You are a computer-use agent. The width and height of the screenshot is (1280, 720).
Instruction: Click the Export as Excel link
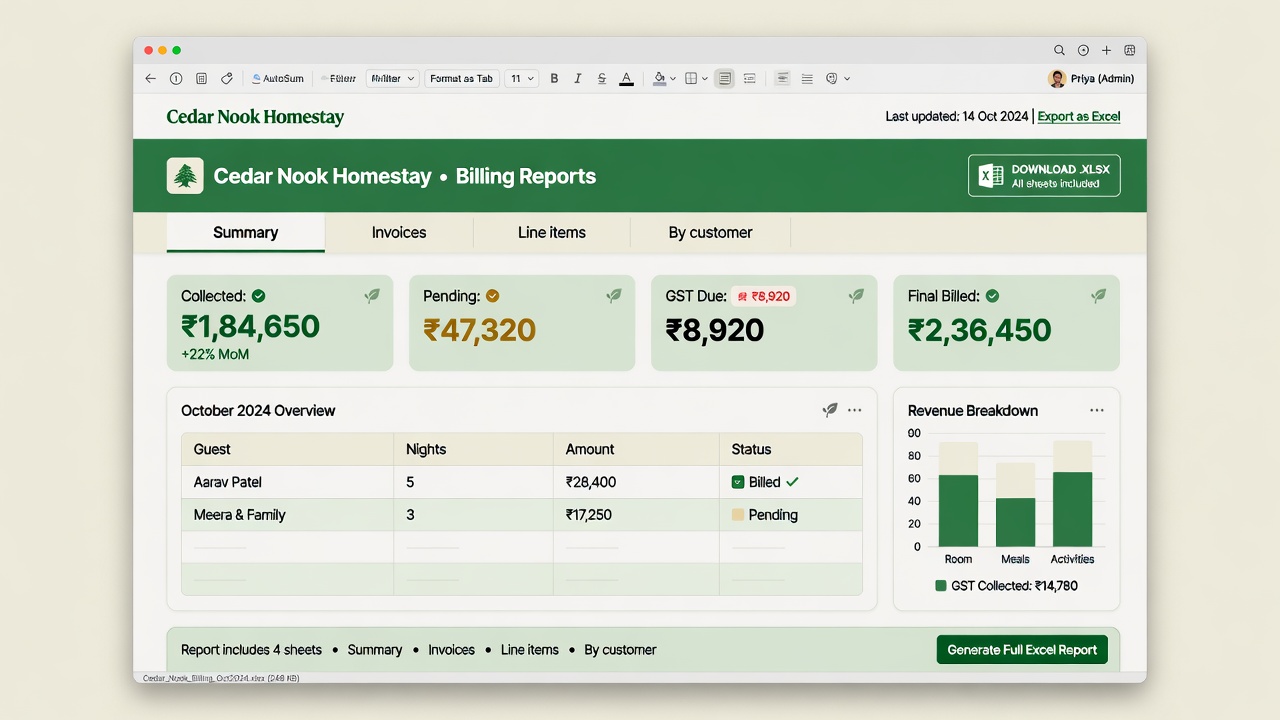click(1079, 117)
